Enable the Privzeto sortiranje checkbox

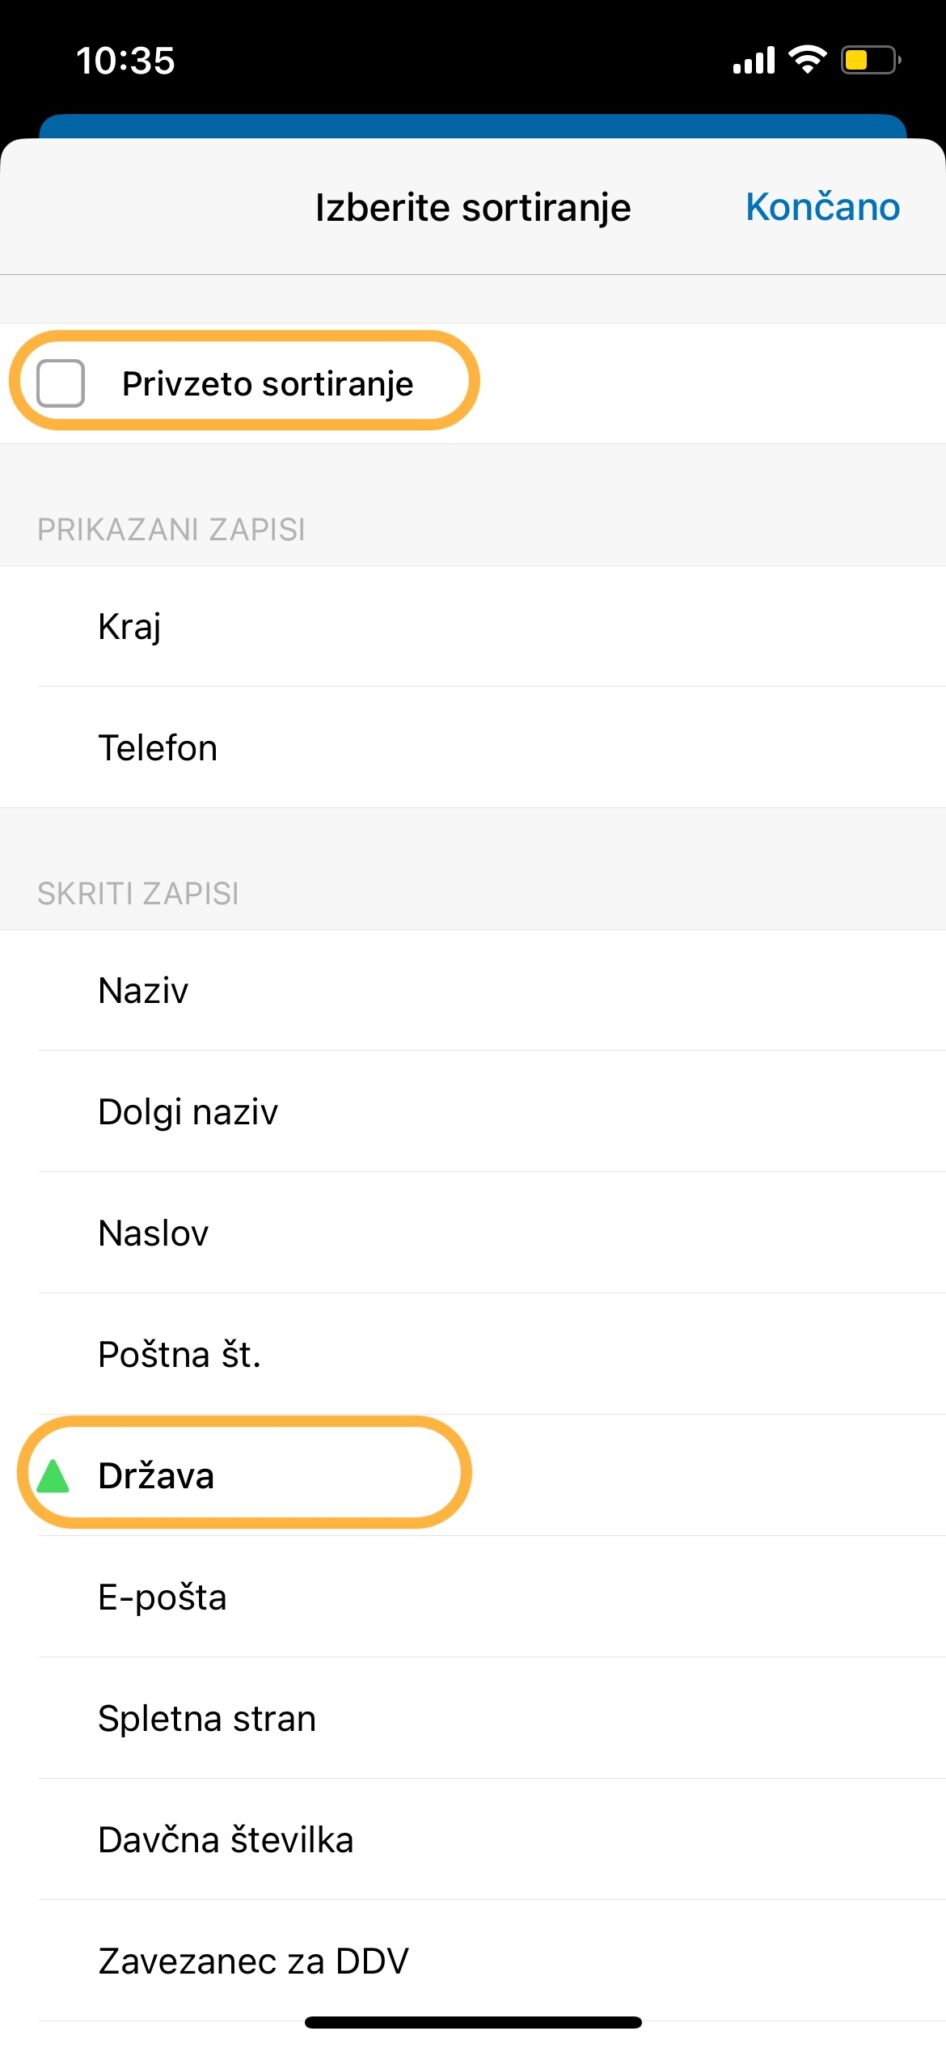click(x=62, y=381)
